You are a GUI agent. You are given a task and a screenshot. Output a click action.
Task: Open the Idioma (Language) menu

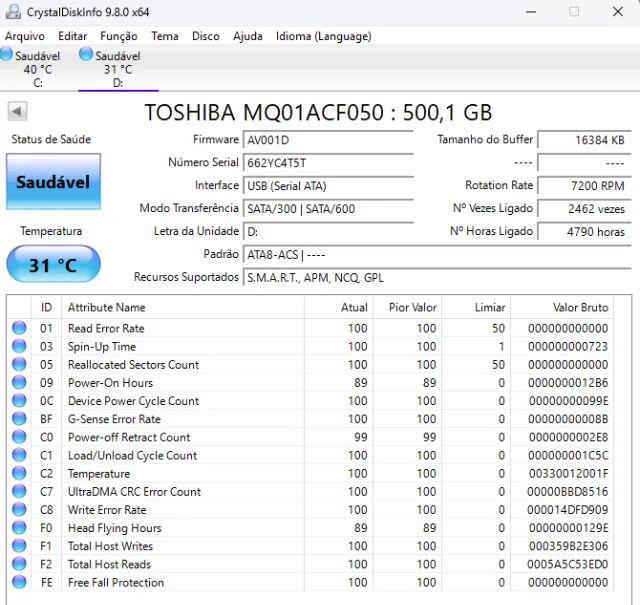pyautogui.click(x=323, y=36)
